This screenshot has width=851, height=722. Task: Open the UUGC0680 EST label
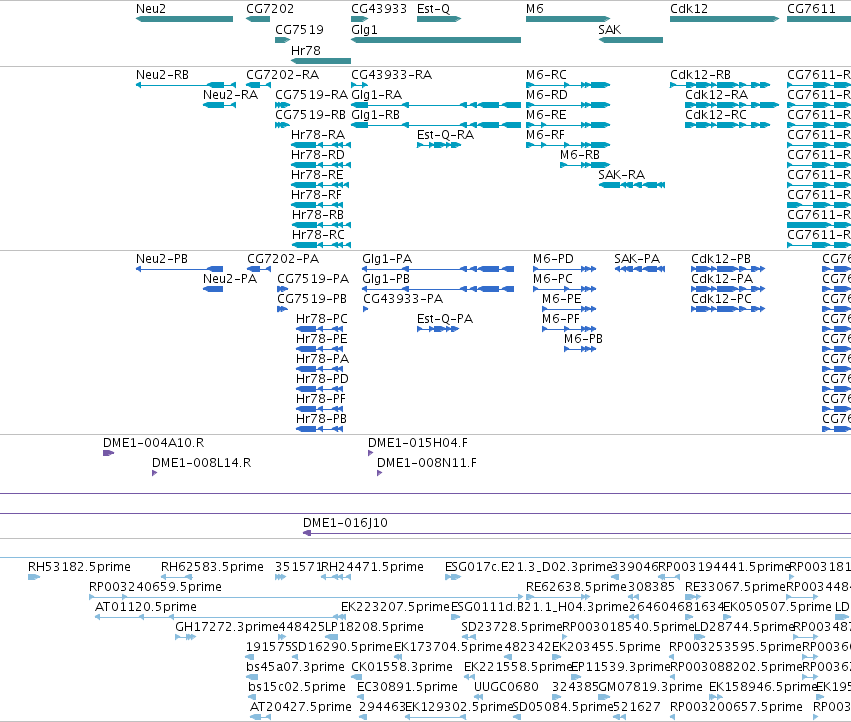tap(506, 687)
